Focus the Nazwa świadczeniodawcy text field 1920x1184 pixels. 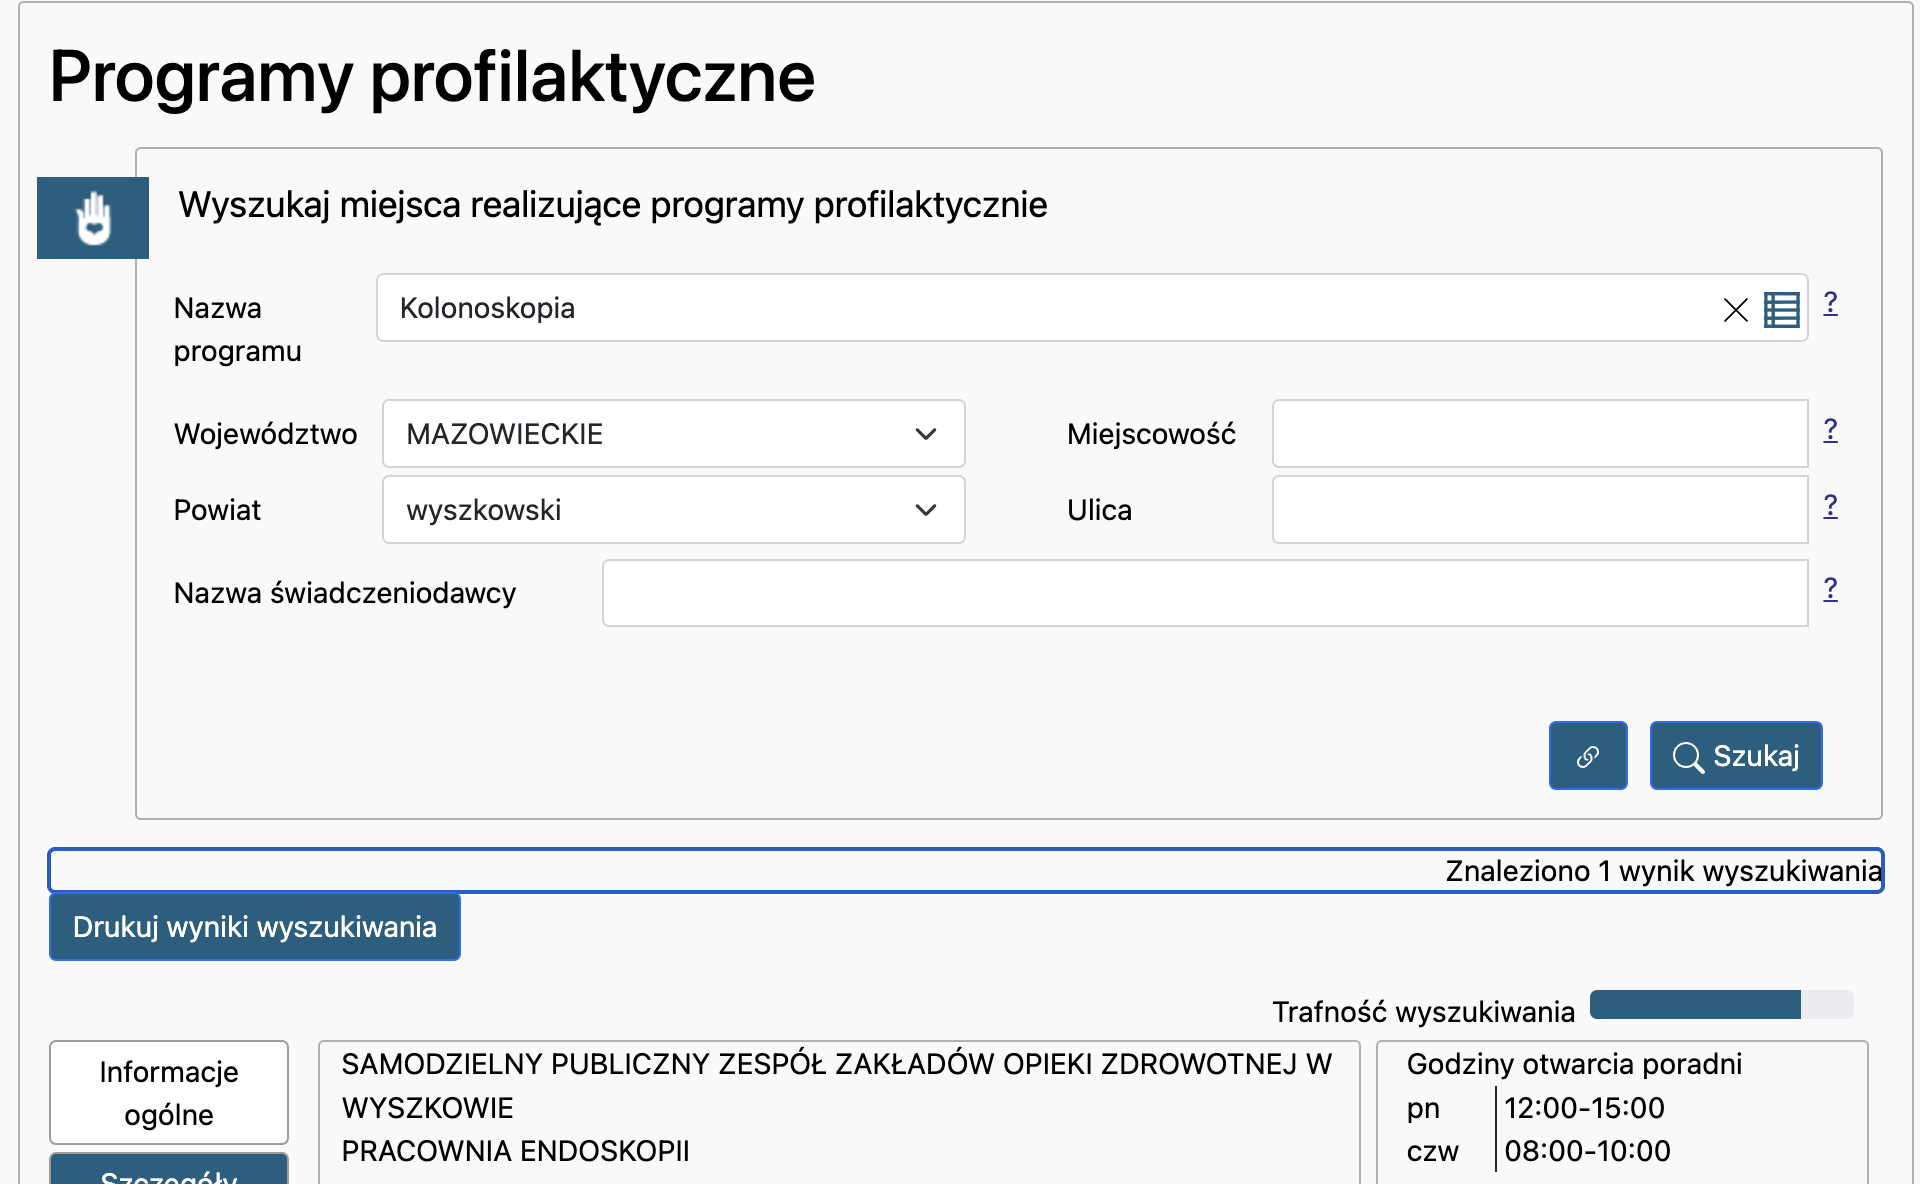(1204, 593)
